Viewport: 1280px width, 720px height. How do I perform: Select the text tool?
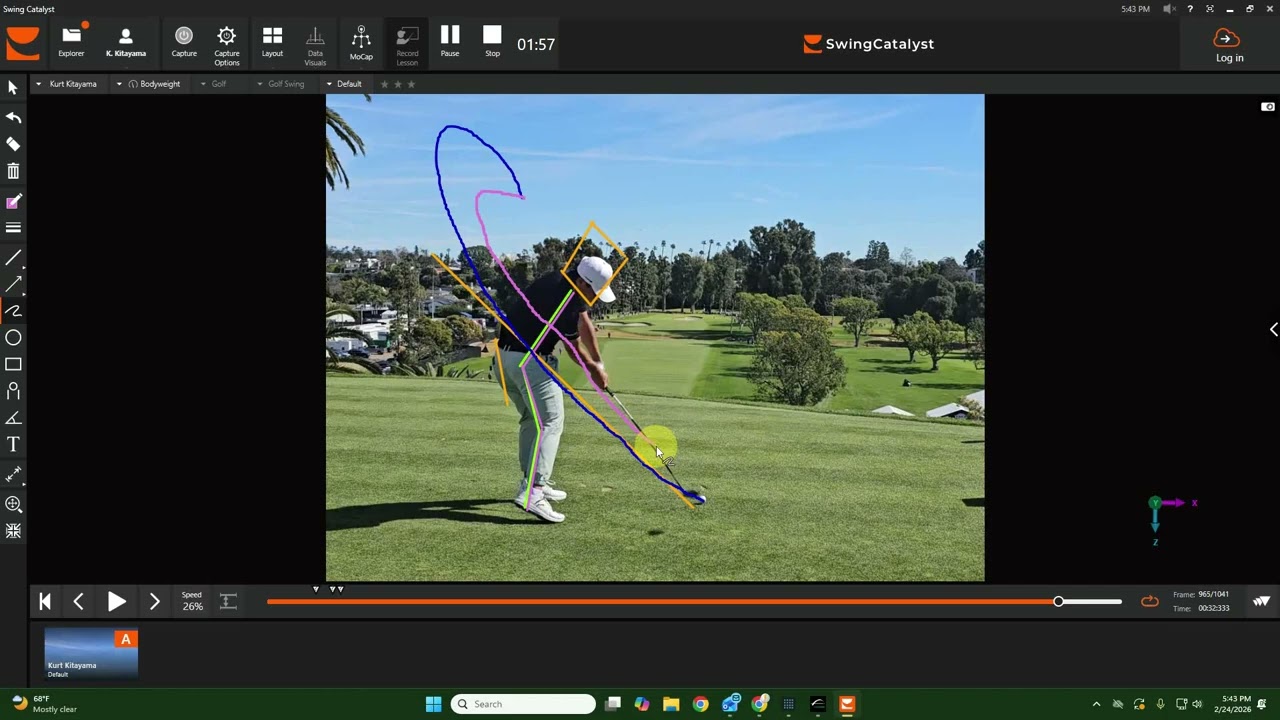click(13, 444)
